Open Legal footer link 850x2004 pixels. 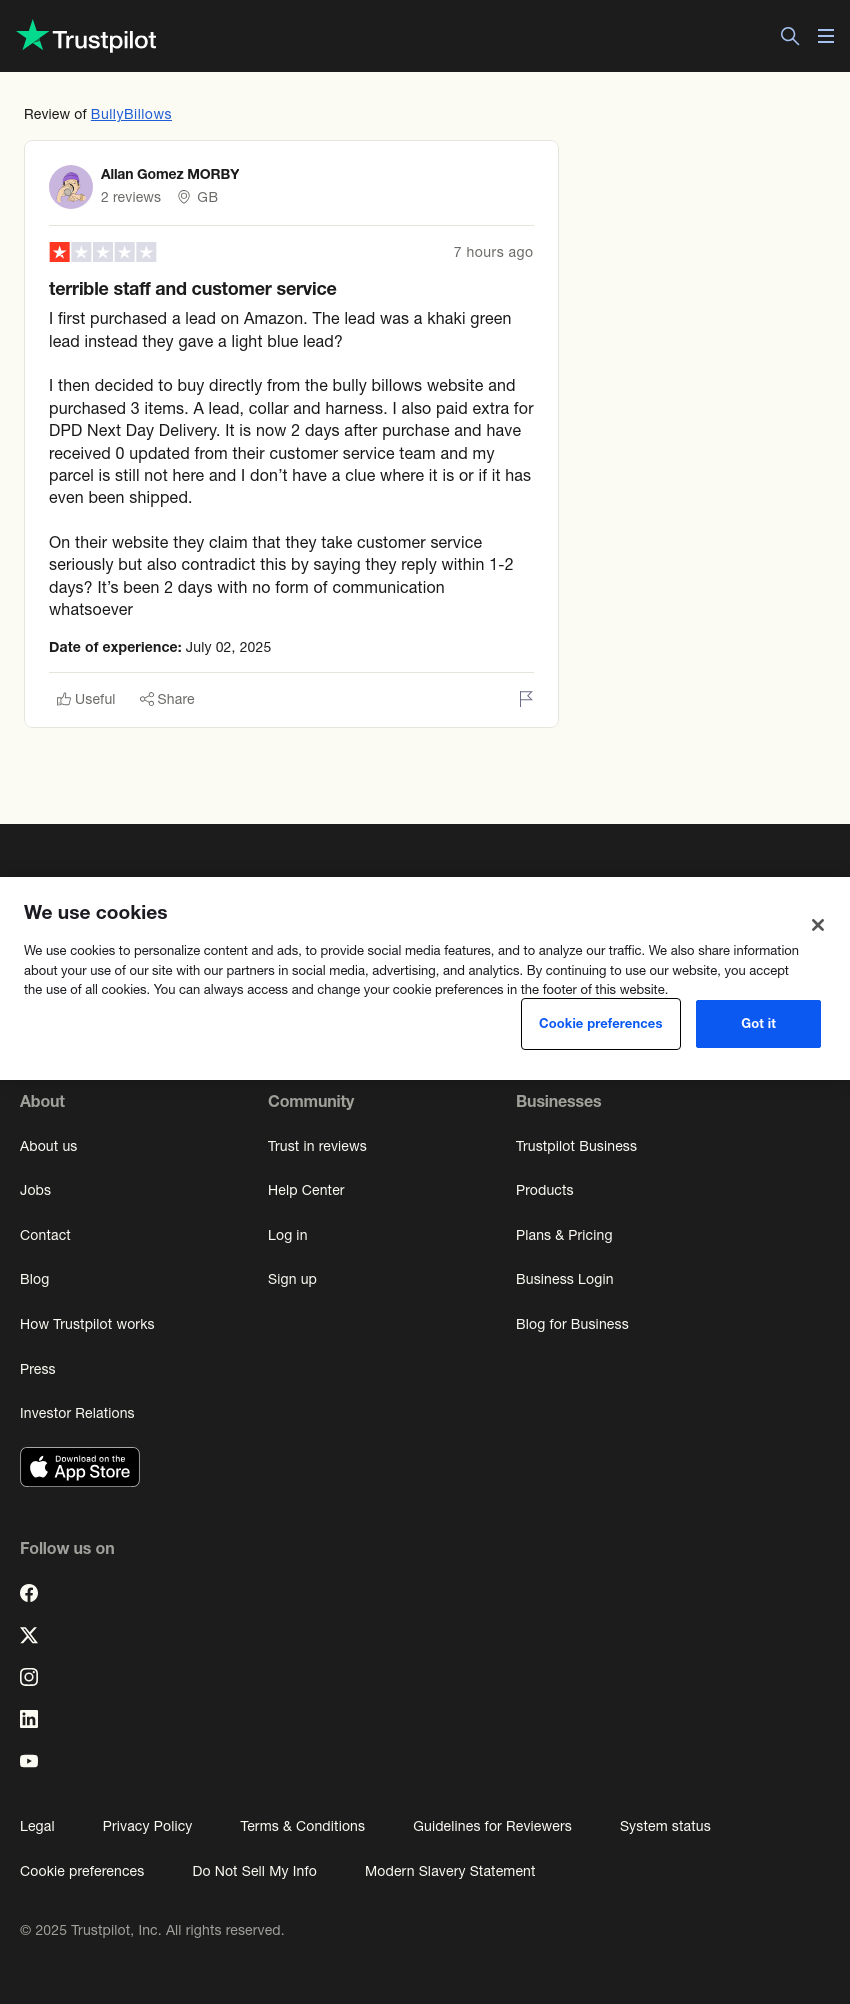[x=37, y=1826]
